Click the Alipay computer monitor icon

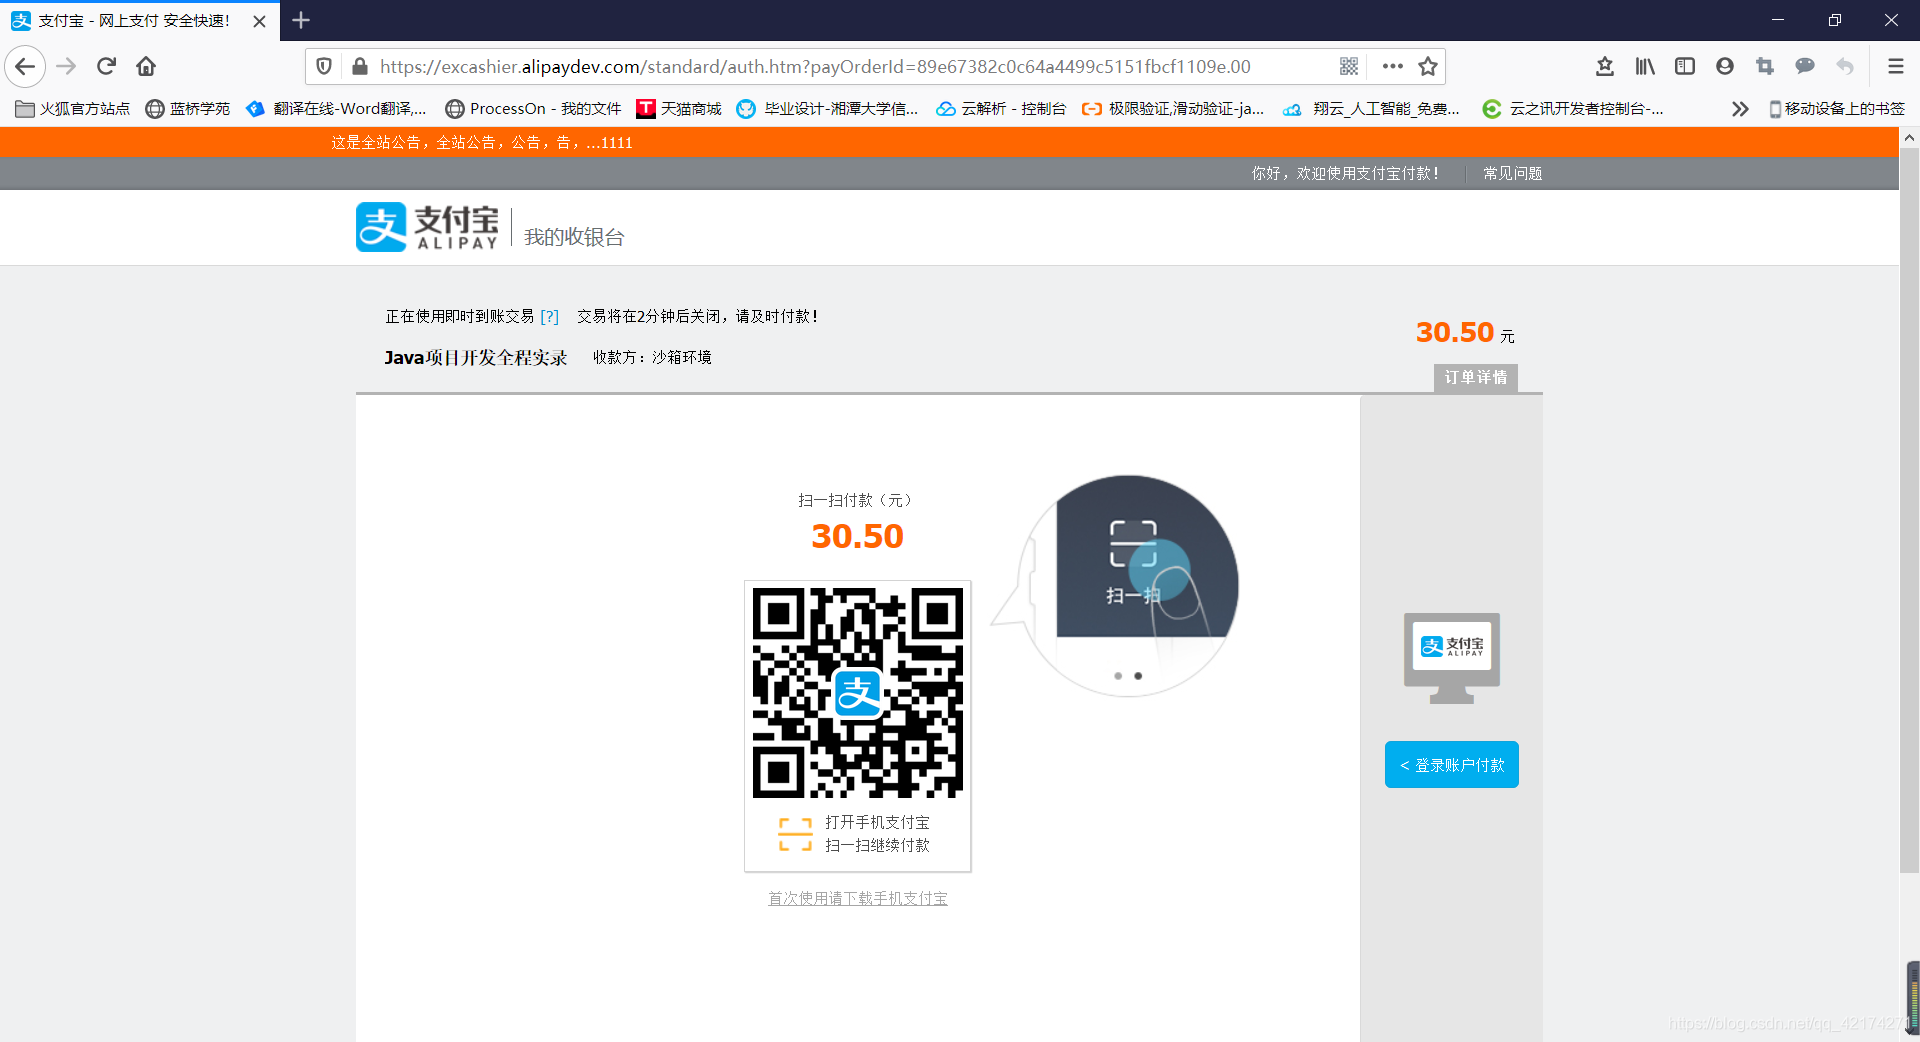tap(1452, 658)
